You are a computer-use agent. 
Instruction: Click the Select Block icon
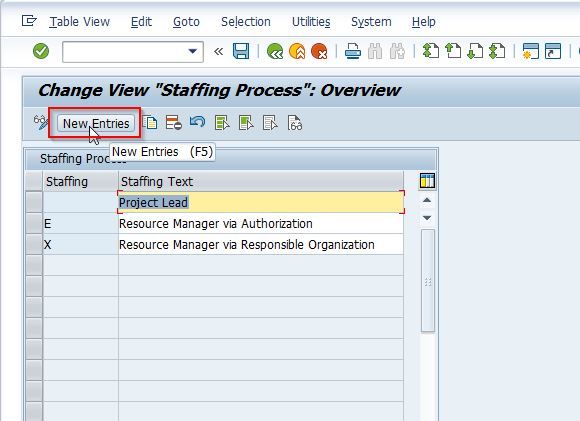point(246,122)
